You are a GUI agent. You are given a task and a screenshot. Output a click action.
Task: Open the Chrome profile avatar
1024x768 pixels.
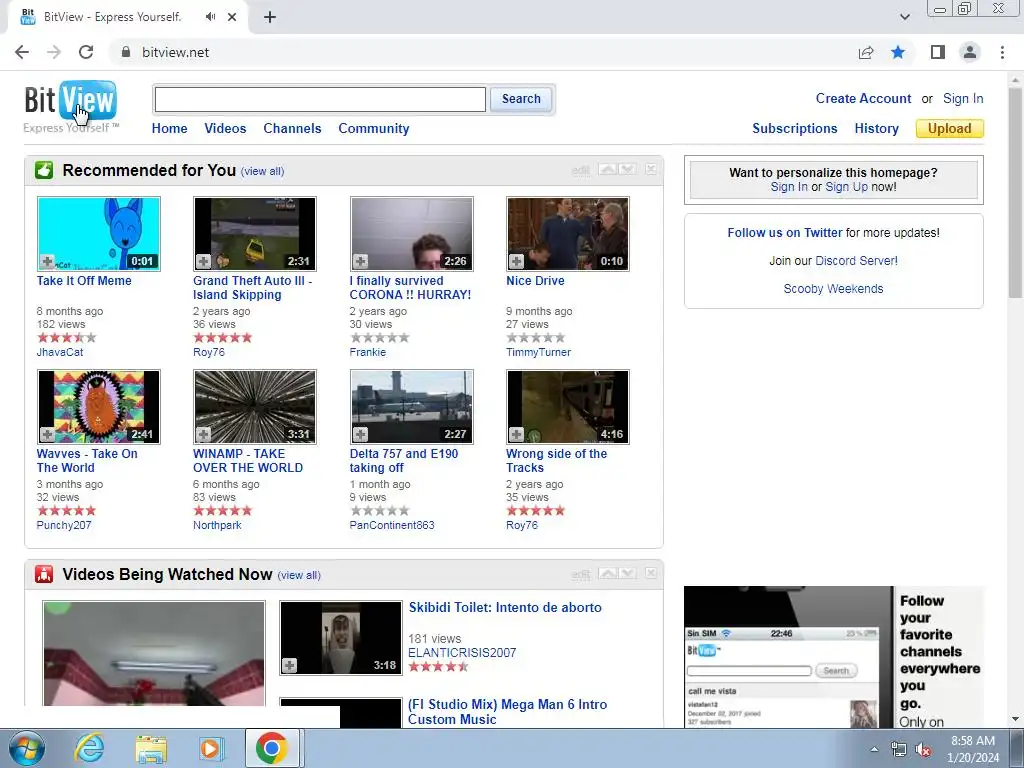970,52
